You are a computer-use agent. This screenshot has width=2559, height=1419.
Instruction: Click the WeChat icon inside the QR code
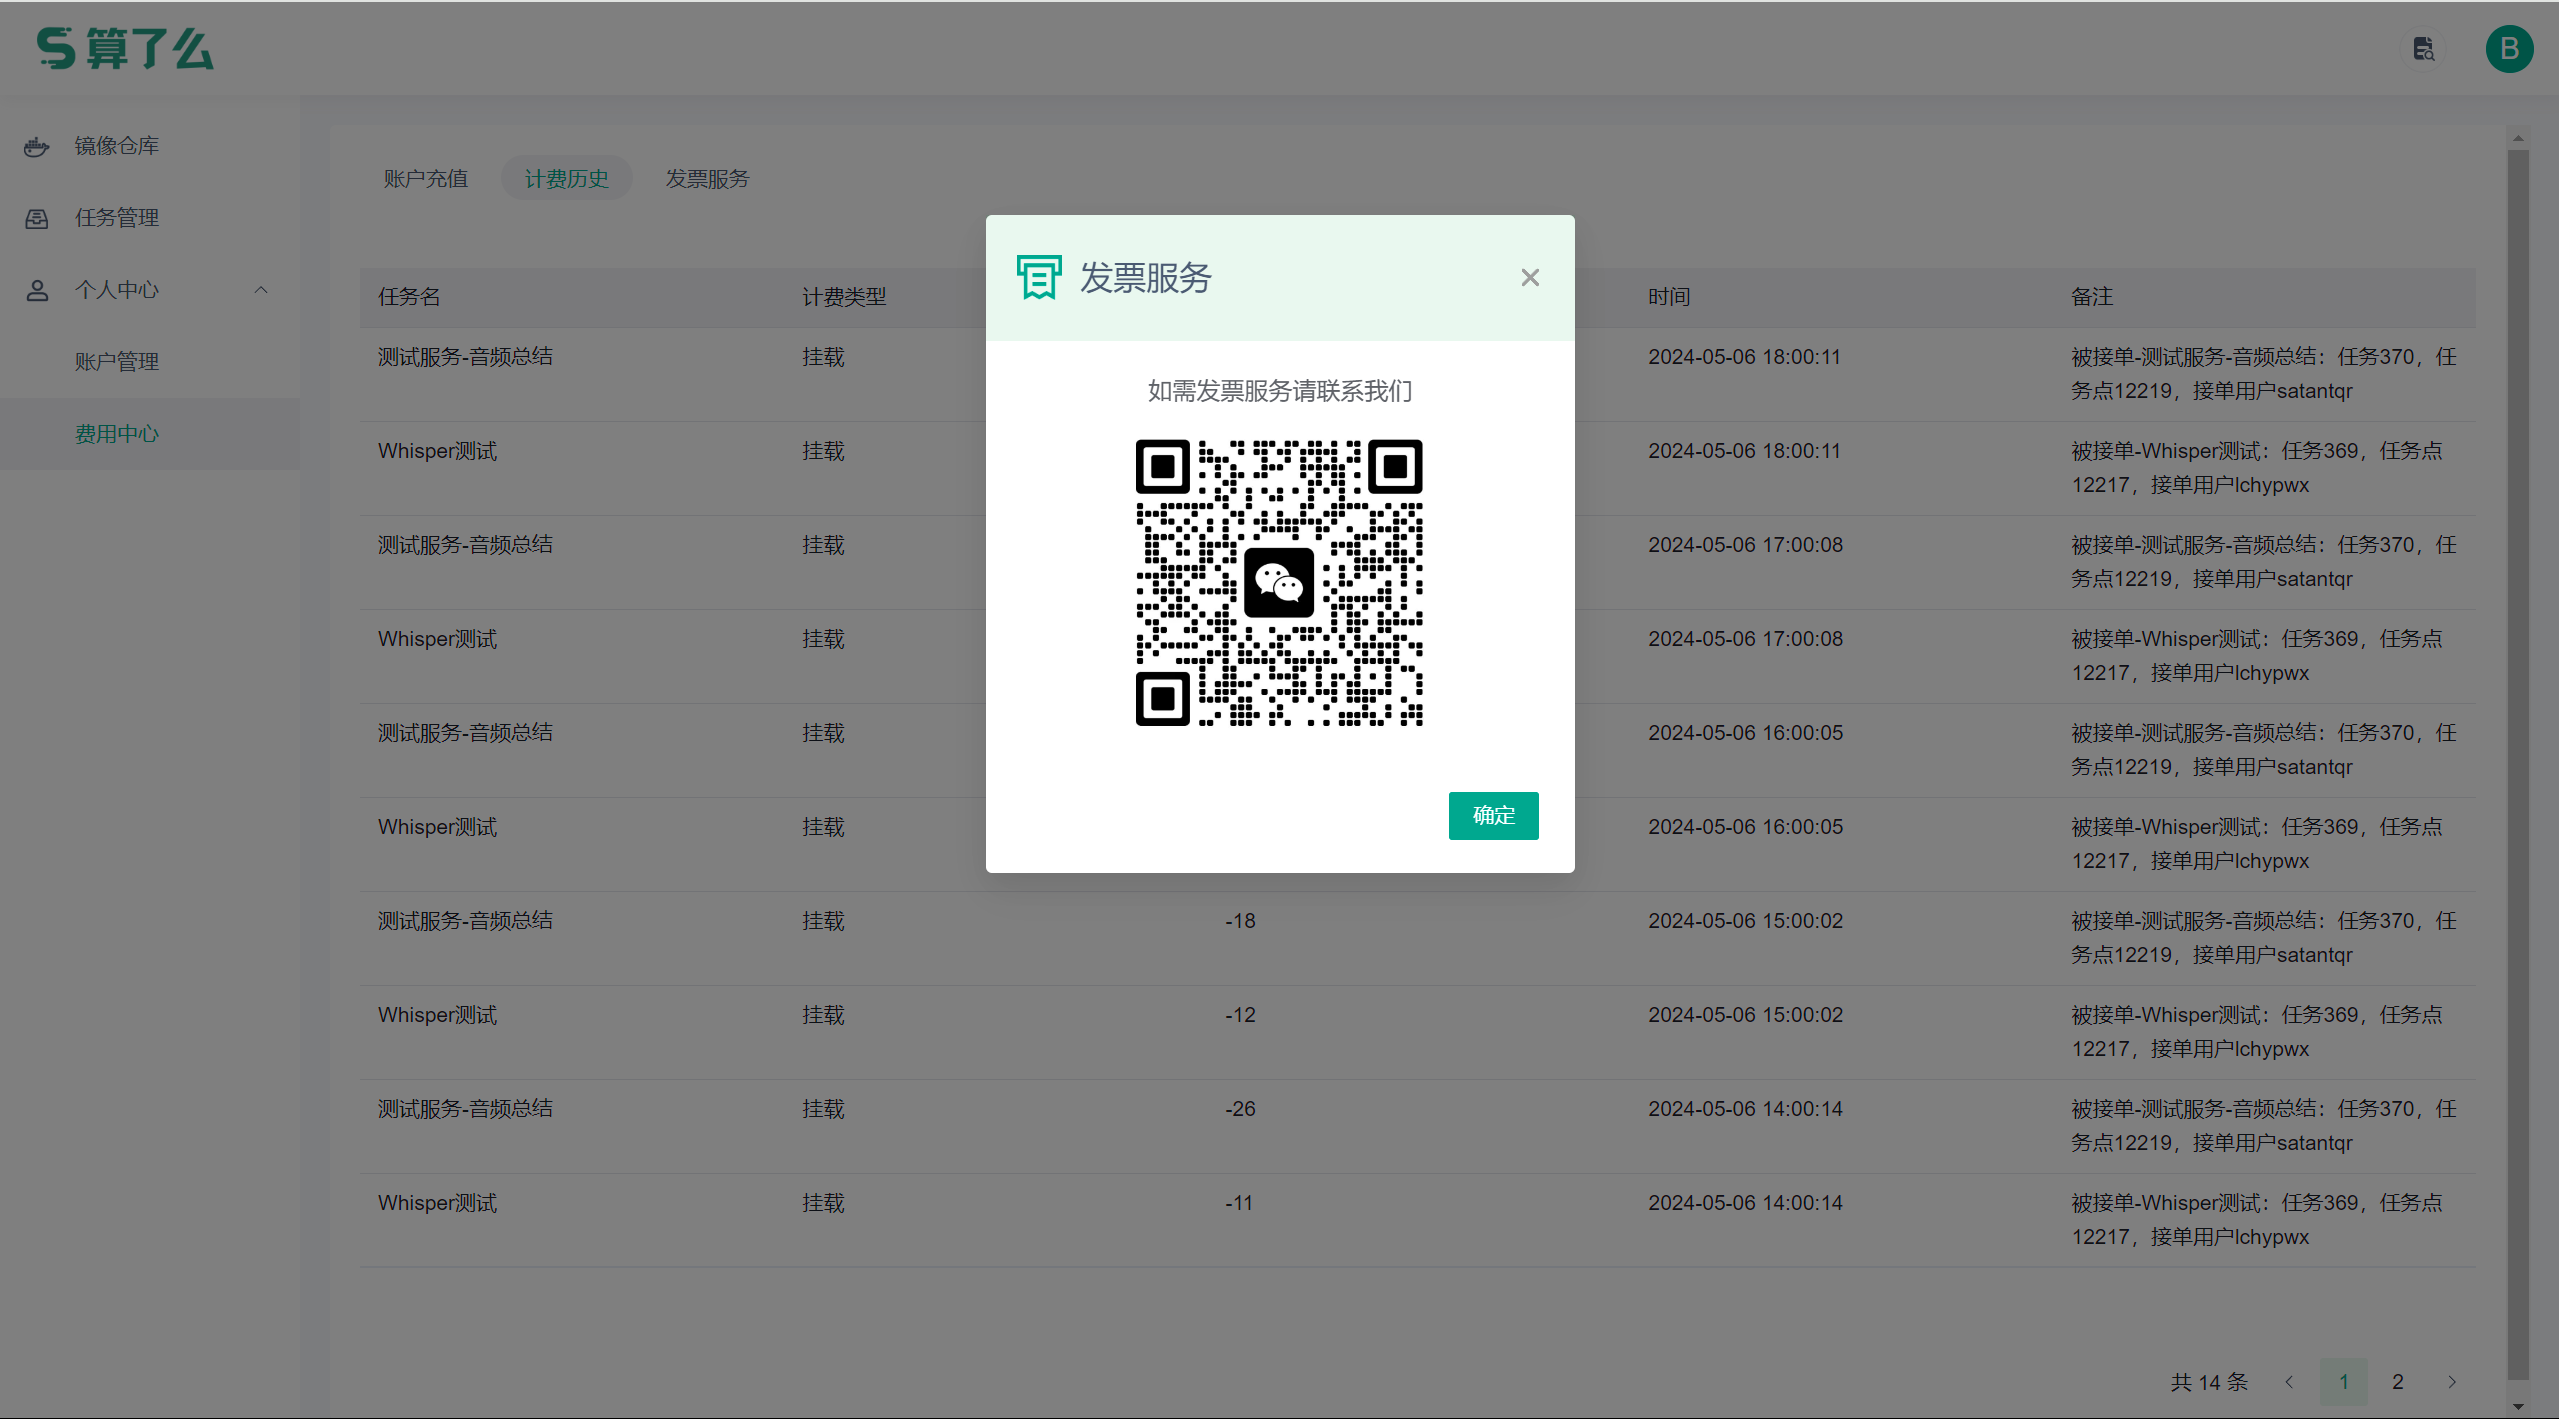tap(1279, 583)
